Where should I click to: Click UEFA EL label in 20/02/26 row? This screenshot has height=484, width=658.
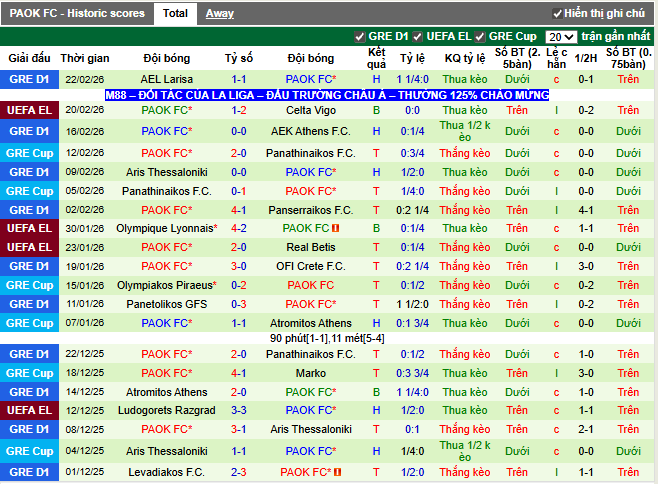point(29,110)
